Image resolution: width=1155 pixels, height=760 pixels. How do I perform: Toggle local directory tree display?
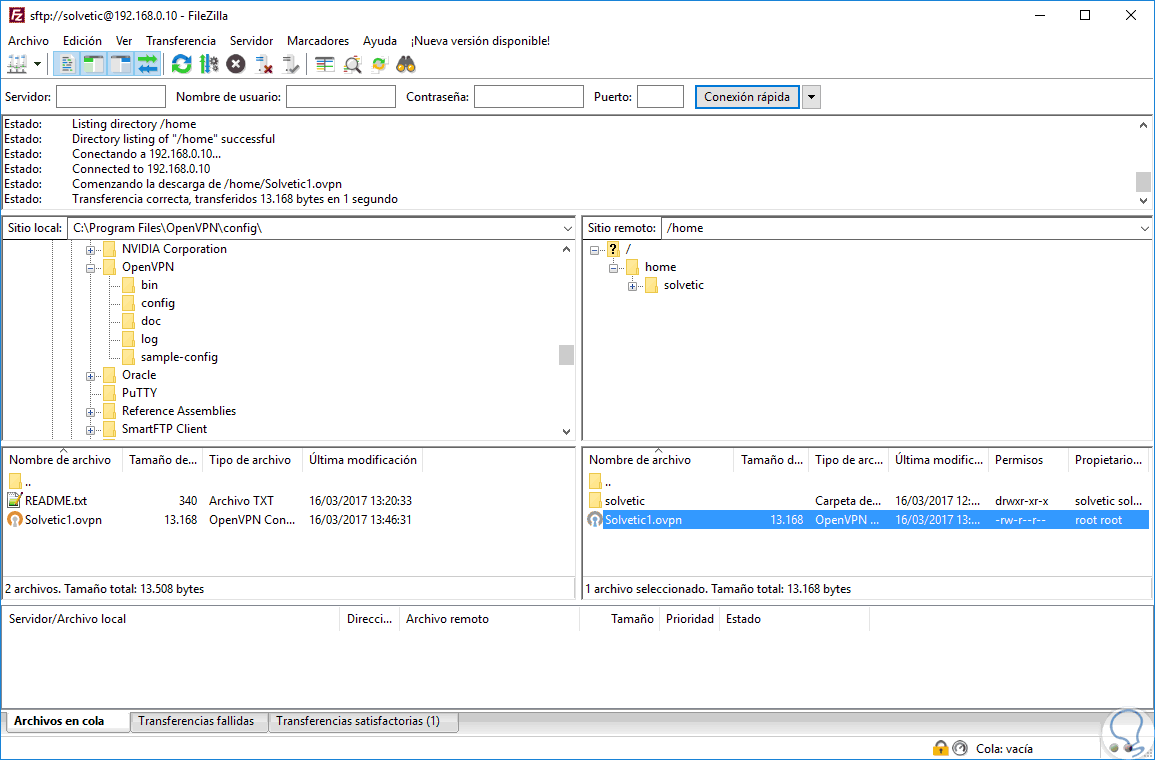pyautogui.click(x=93, y=64)
